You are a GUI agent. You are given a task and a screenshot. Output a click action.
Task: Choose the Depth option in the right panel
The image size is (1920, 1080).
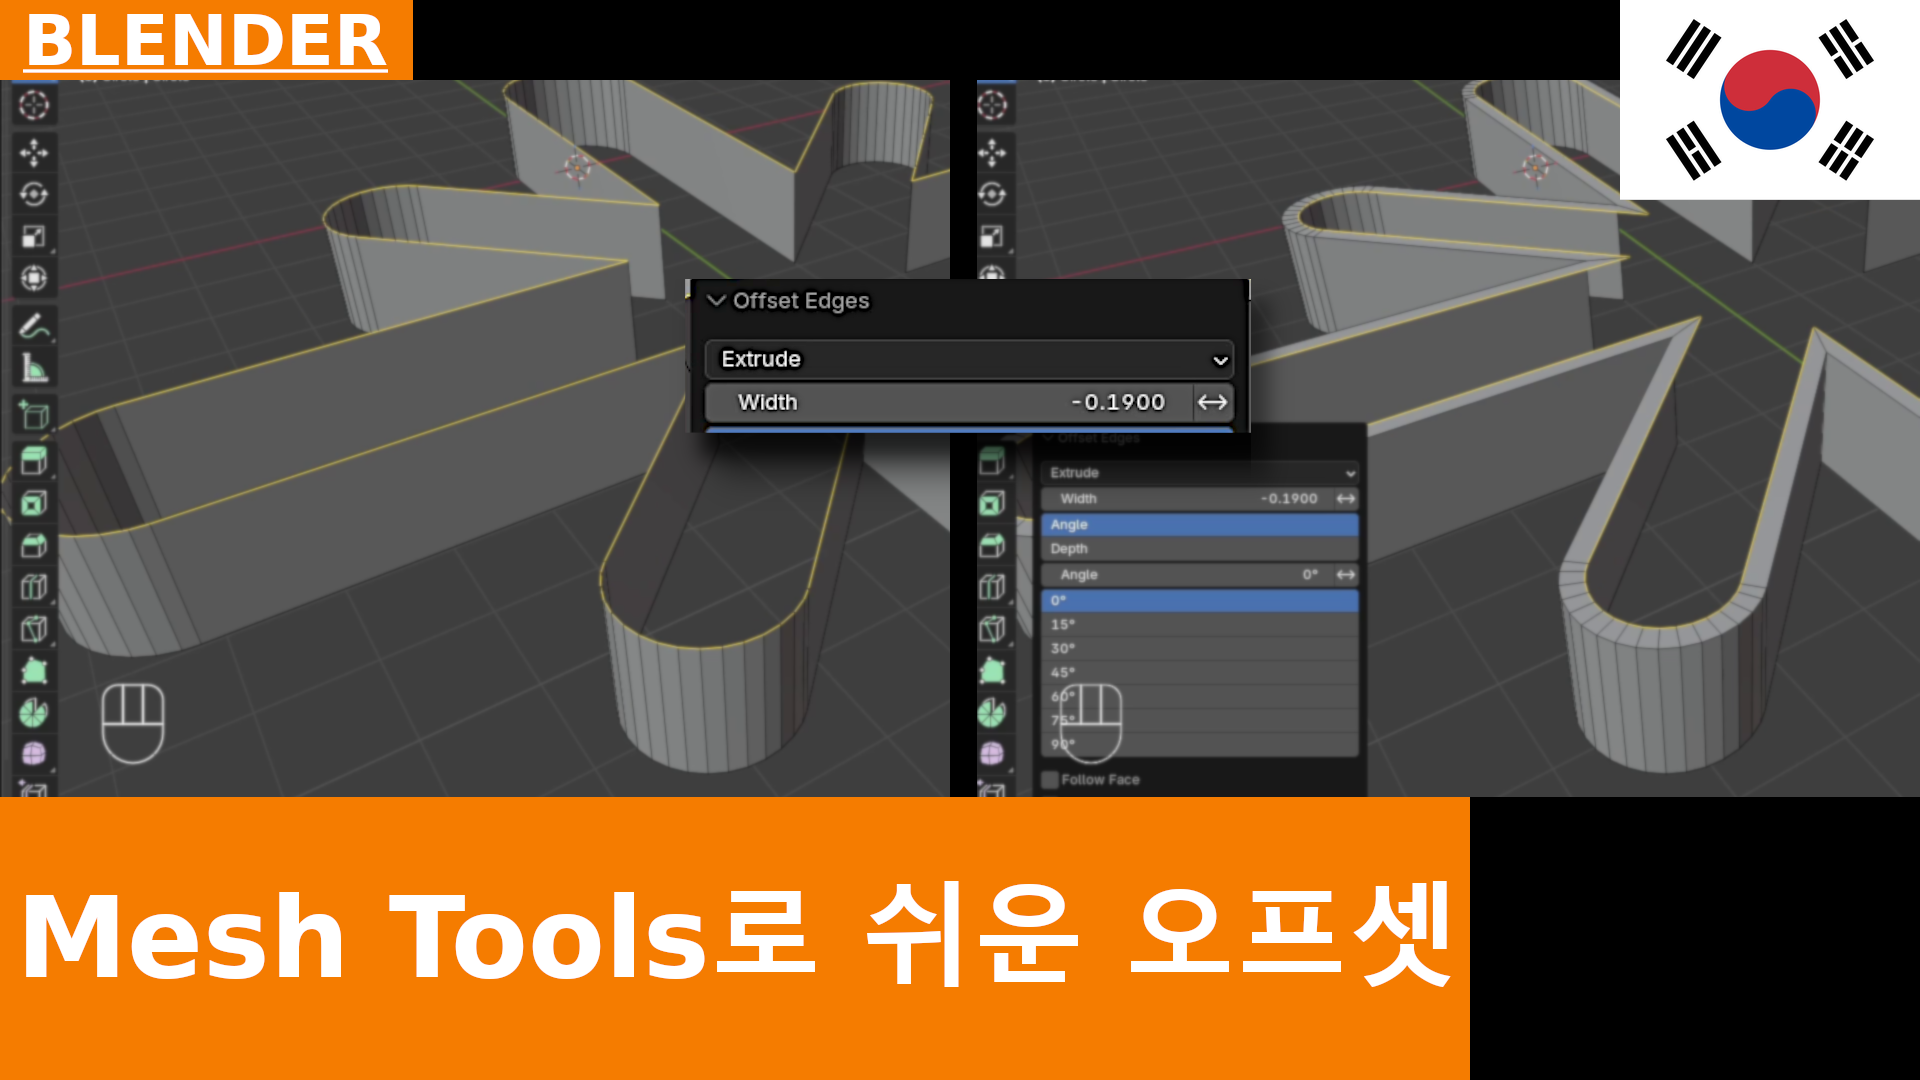[x=1199, y=548]
